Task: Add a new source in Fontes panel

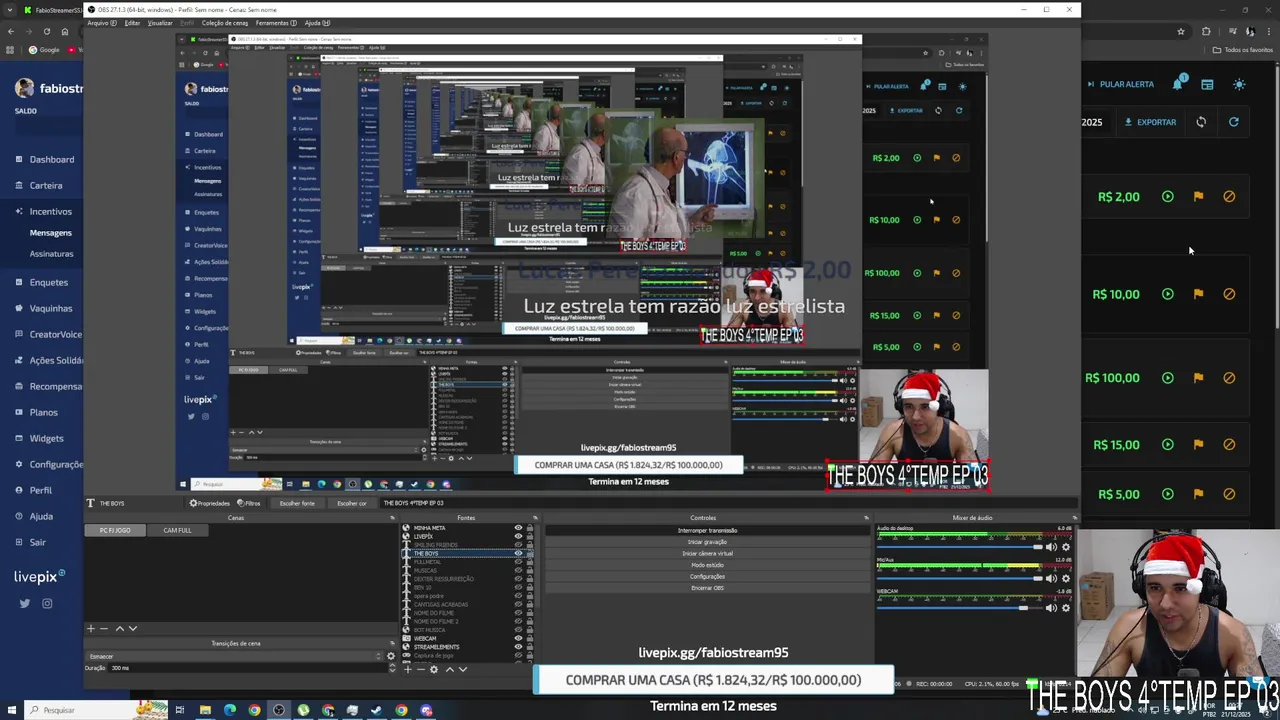Action: pos(407,669)
